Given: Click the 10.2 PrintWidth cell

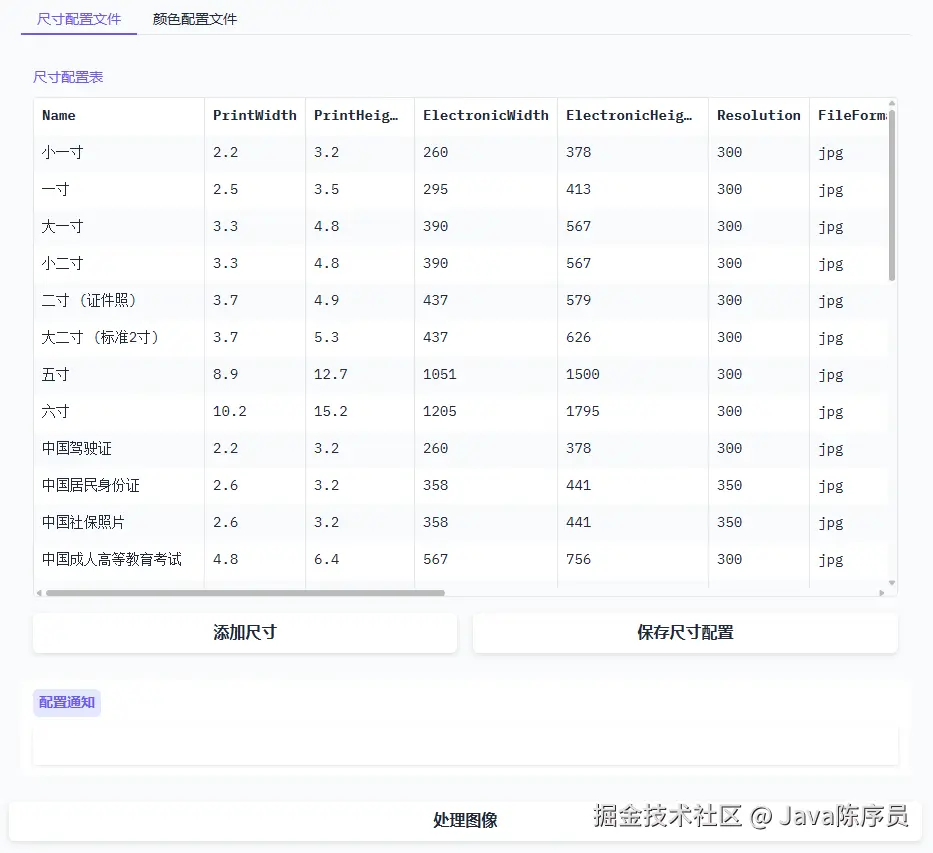Looking at the screenshot, I should (255, 412).
